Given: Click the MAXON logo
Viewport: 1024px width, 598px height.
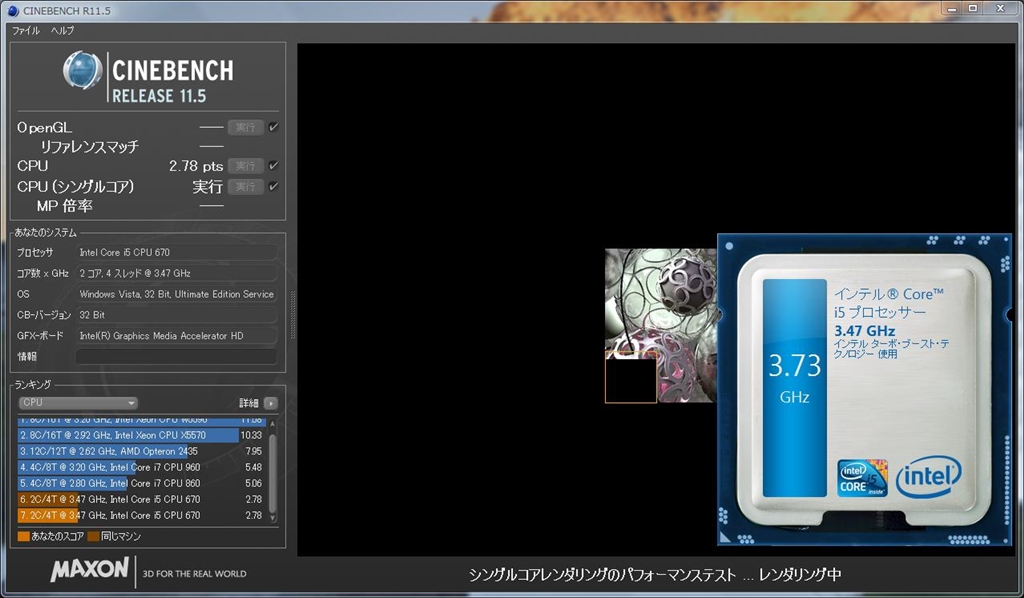Looking at the screenshot, I should point(89,569).
